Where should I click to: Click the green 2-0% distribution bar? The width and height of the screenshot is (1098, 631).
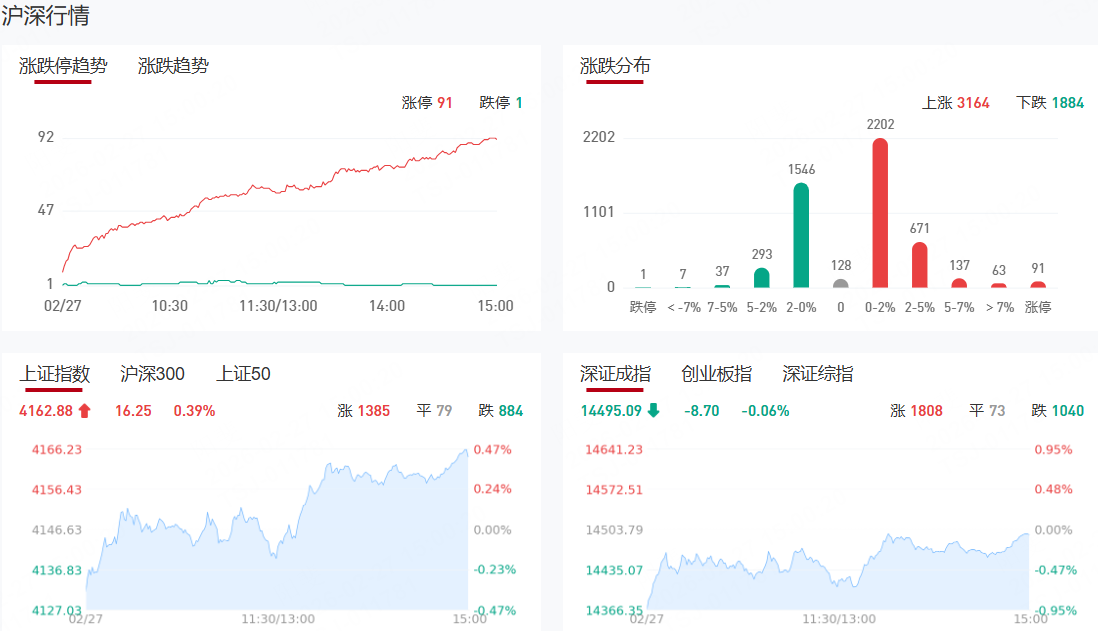(801, 235)
